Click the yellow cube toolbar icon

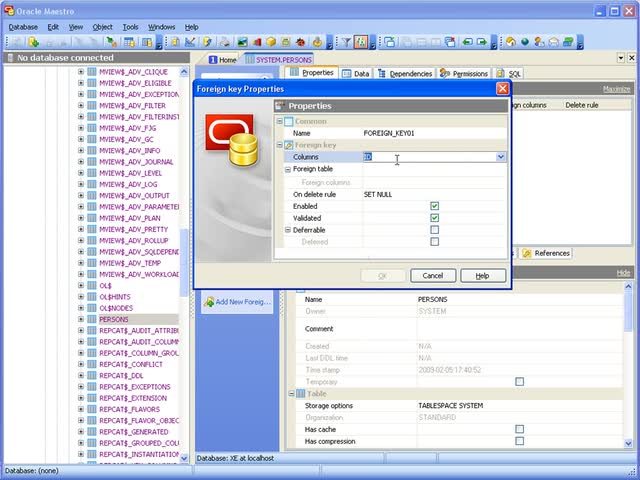[271, 42]
